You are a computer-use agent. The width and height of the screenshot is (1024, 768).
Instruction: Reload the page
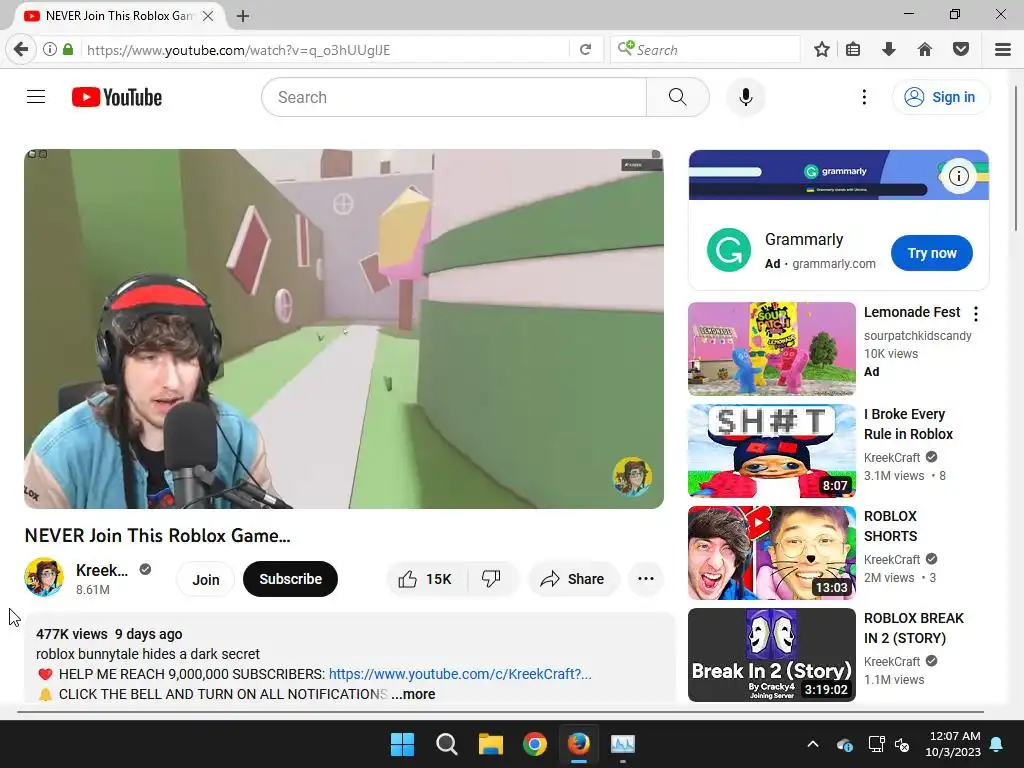(586, 50)
